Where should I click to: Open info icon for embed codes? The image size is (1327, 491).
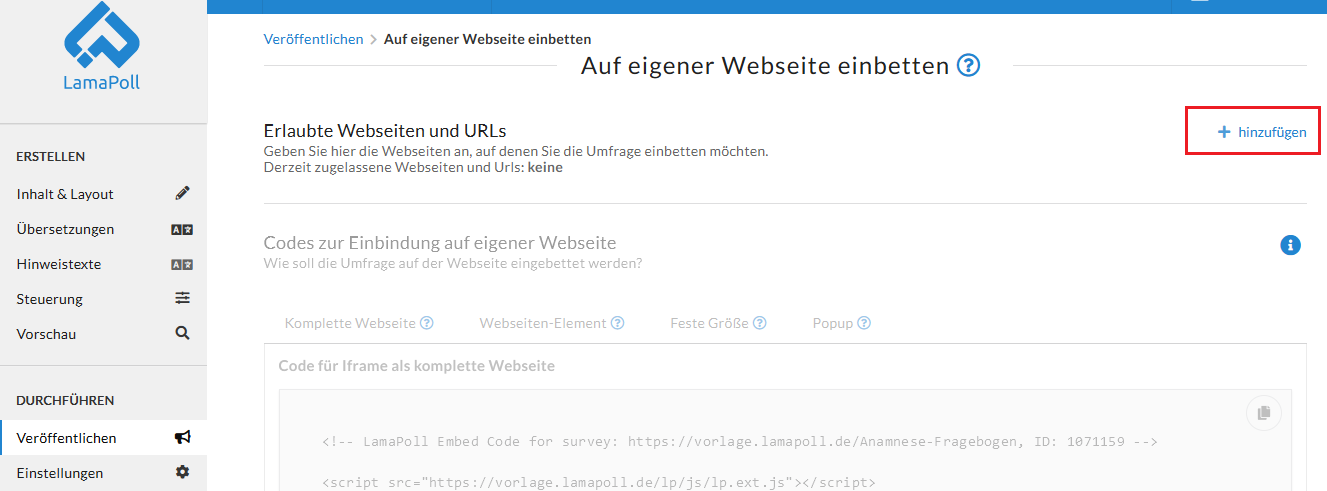1290,245
